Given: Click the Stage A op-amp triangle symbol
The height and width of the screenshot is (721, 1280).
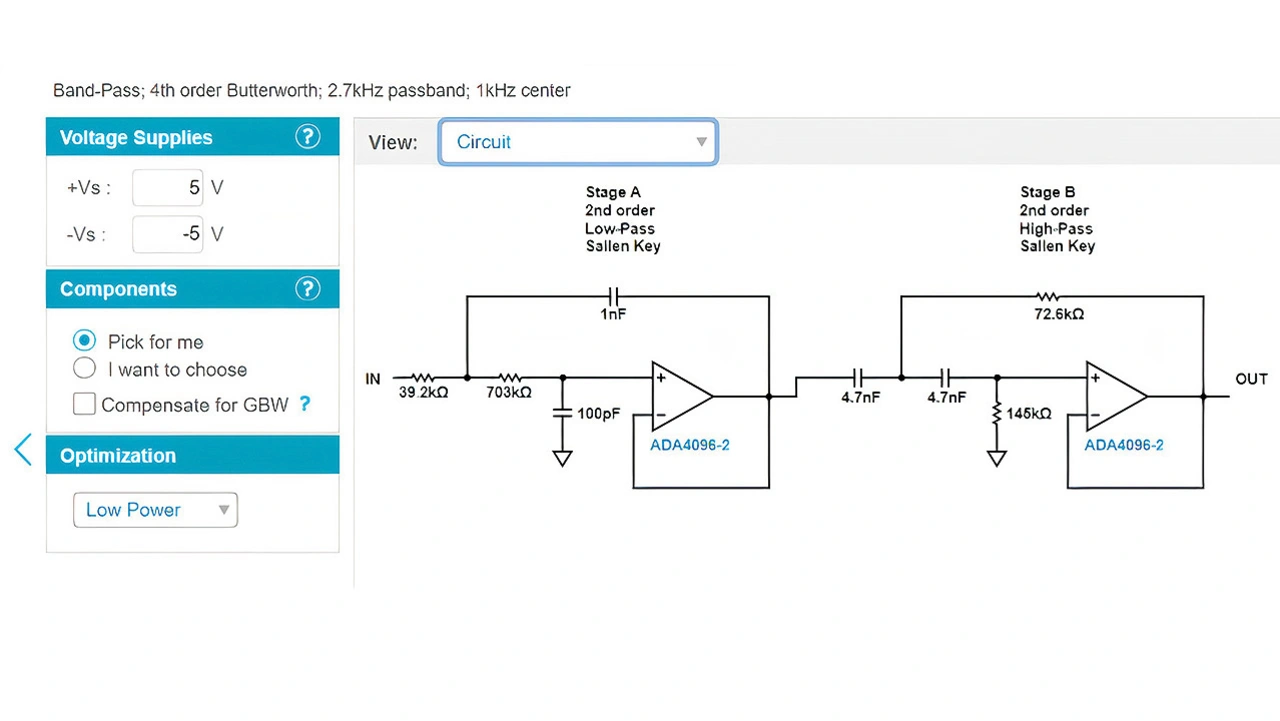Looking at the screenshot, I should (679, 396).
